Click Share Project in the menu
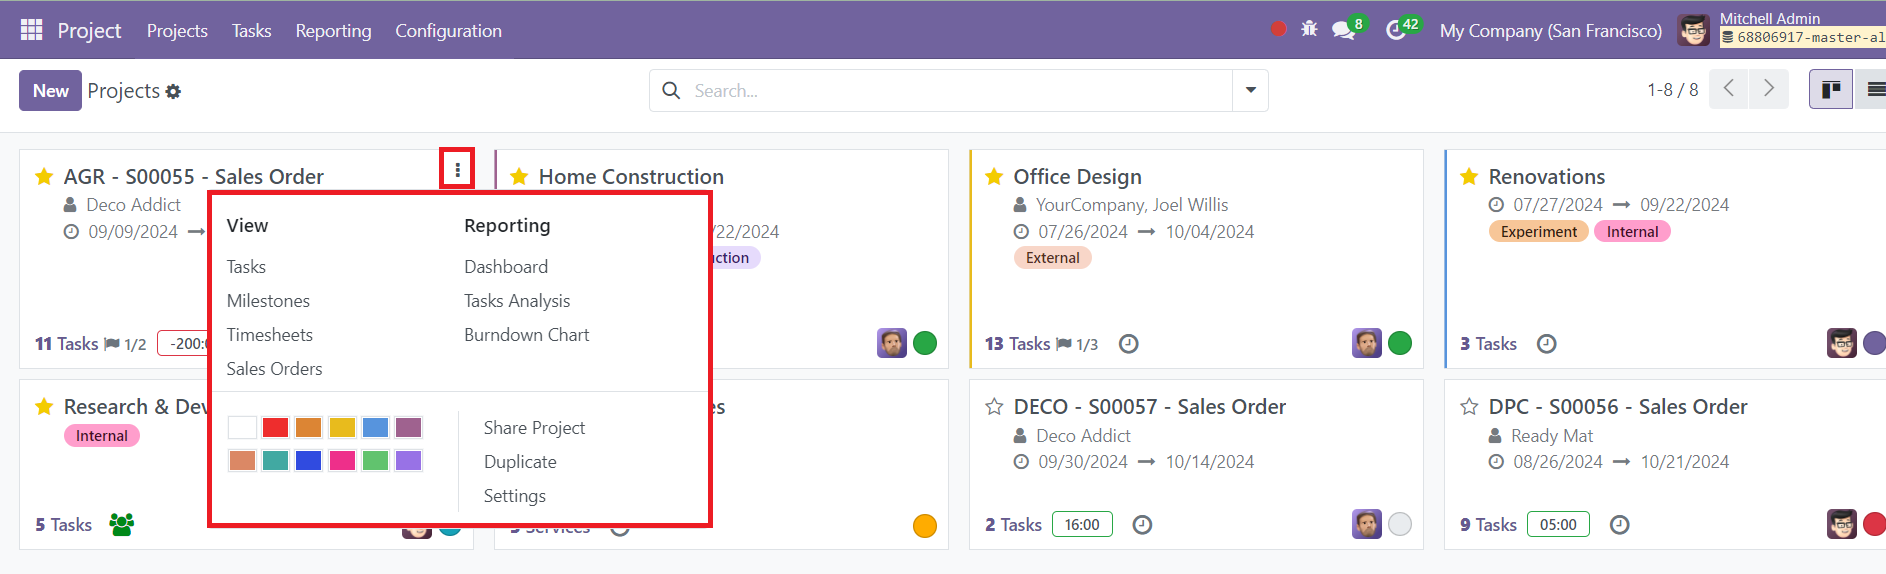 [x=534, y=428]
